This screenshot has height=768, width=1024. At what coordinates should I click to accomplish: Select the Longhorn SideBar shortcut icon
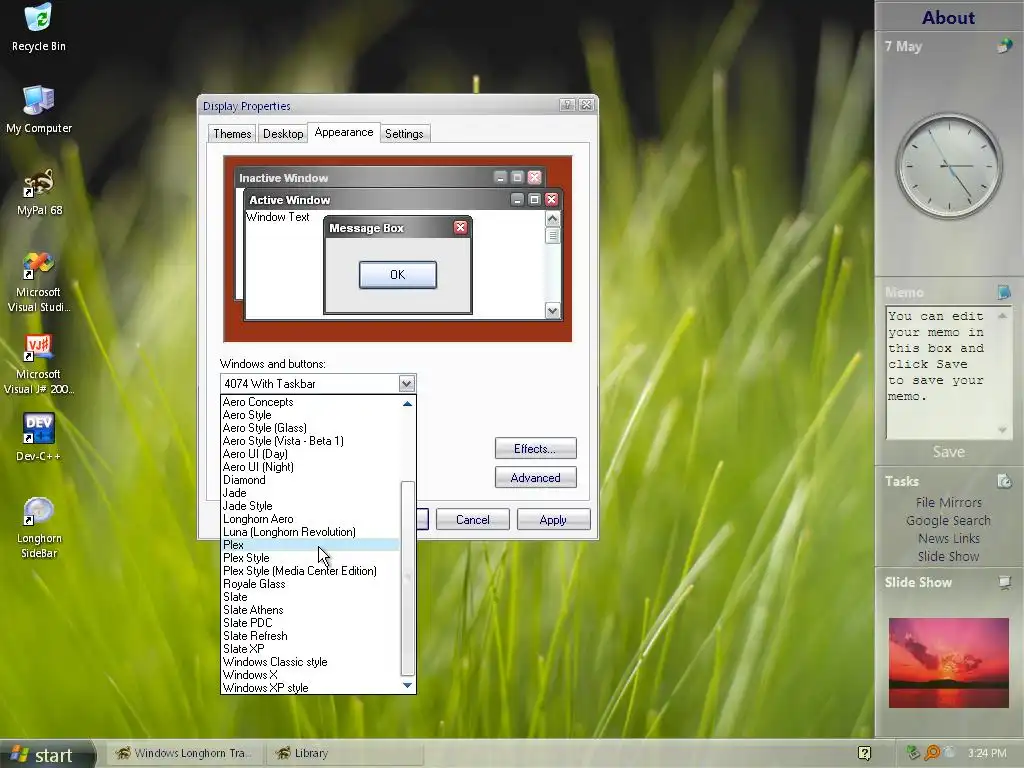click(x=39, y=528)
